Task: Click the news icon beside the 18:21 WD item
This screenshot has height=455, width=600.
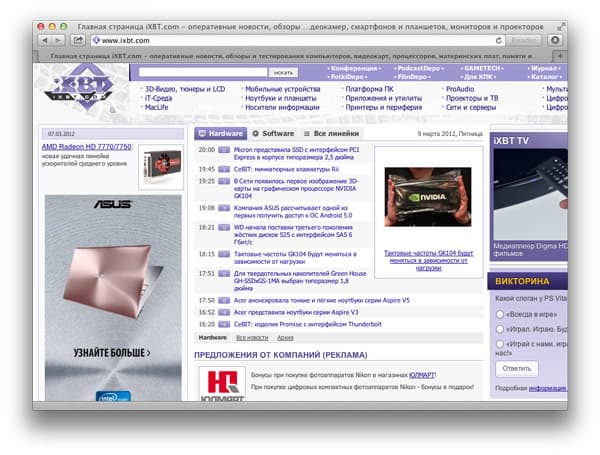Action: point(224,228)
